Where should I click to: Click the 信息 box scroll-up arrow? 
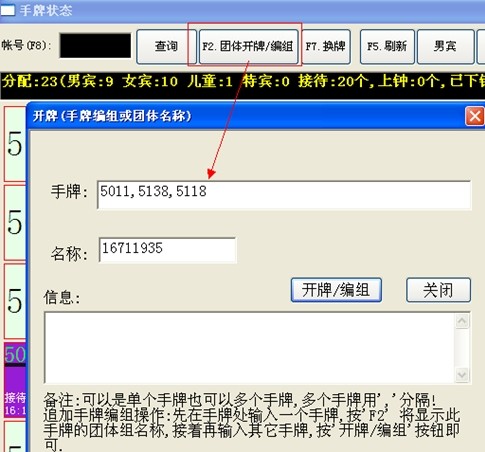[x=462, y=321]
